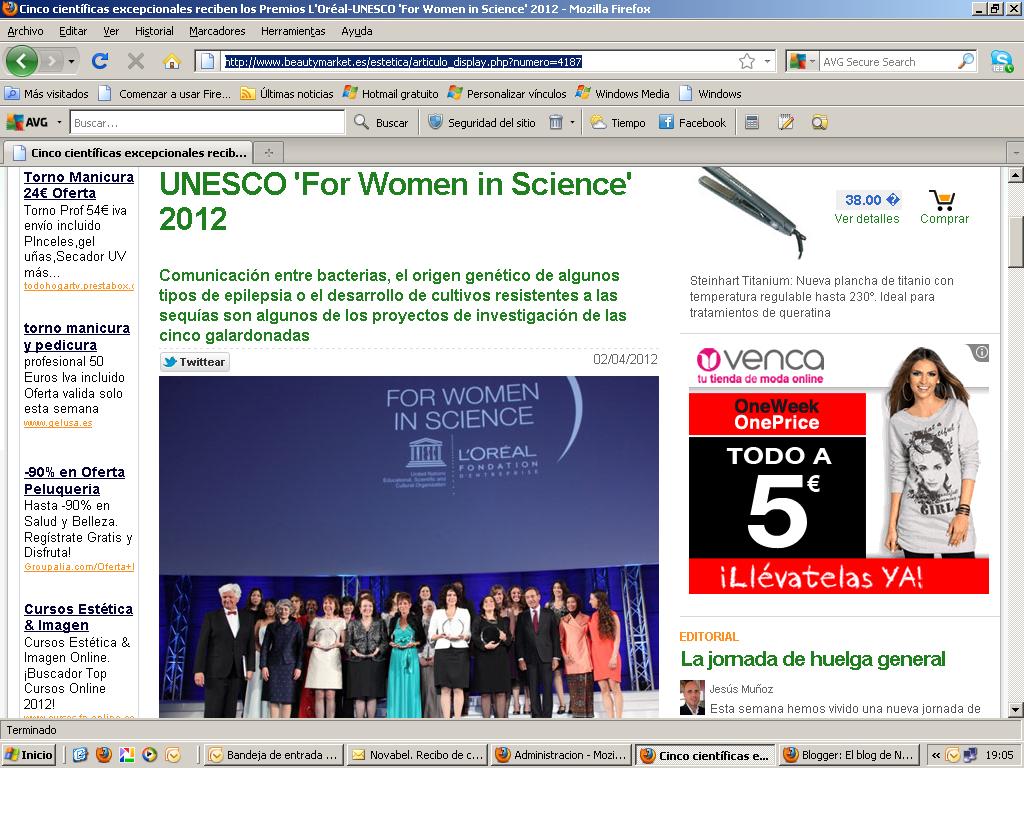The height and width of the screenshot is (816, 1024).
Task: Open the URL bar history dropdown arrow
Action: [x=767, y=61]
